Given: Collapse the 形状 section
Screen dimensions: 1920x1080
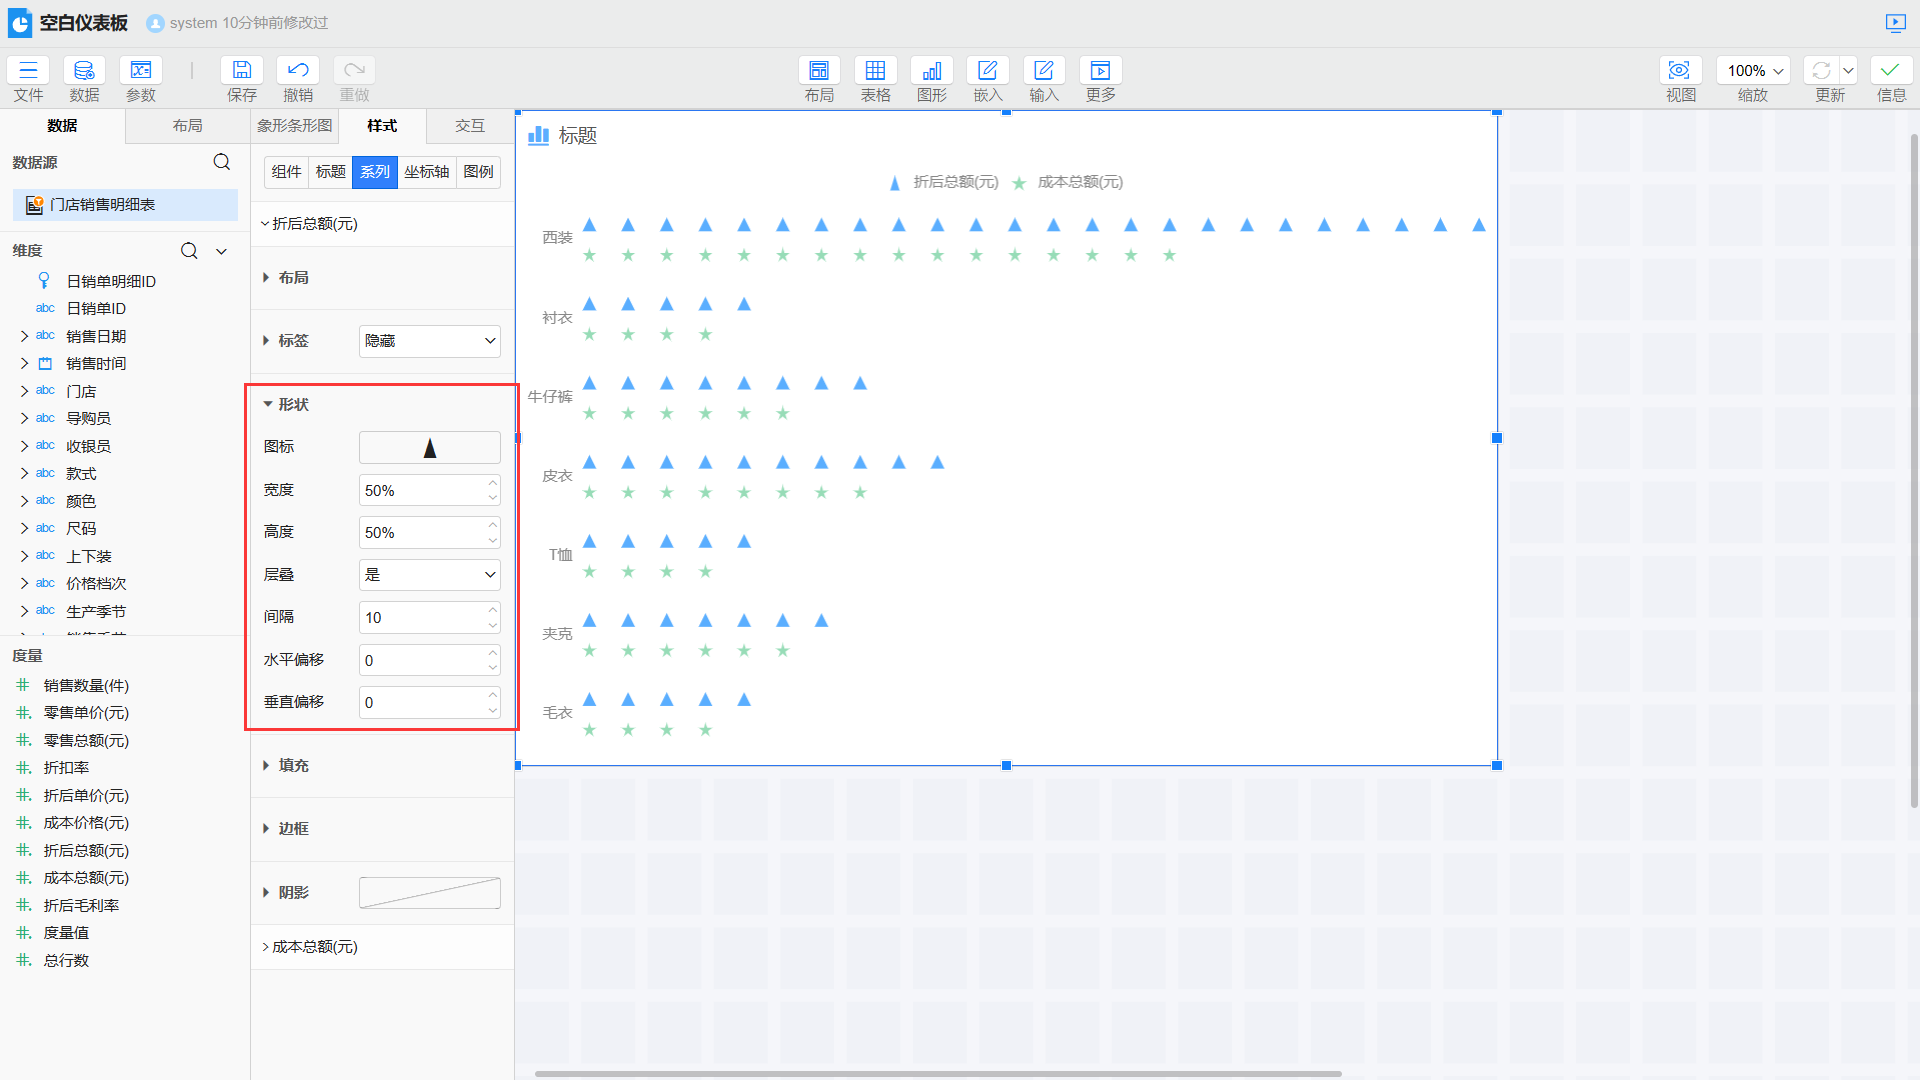Looking at the screenshot, I should pyautogui.click(x=293, y=404).
